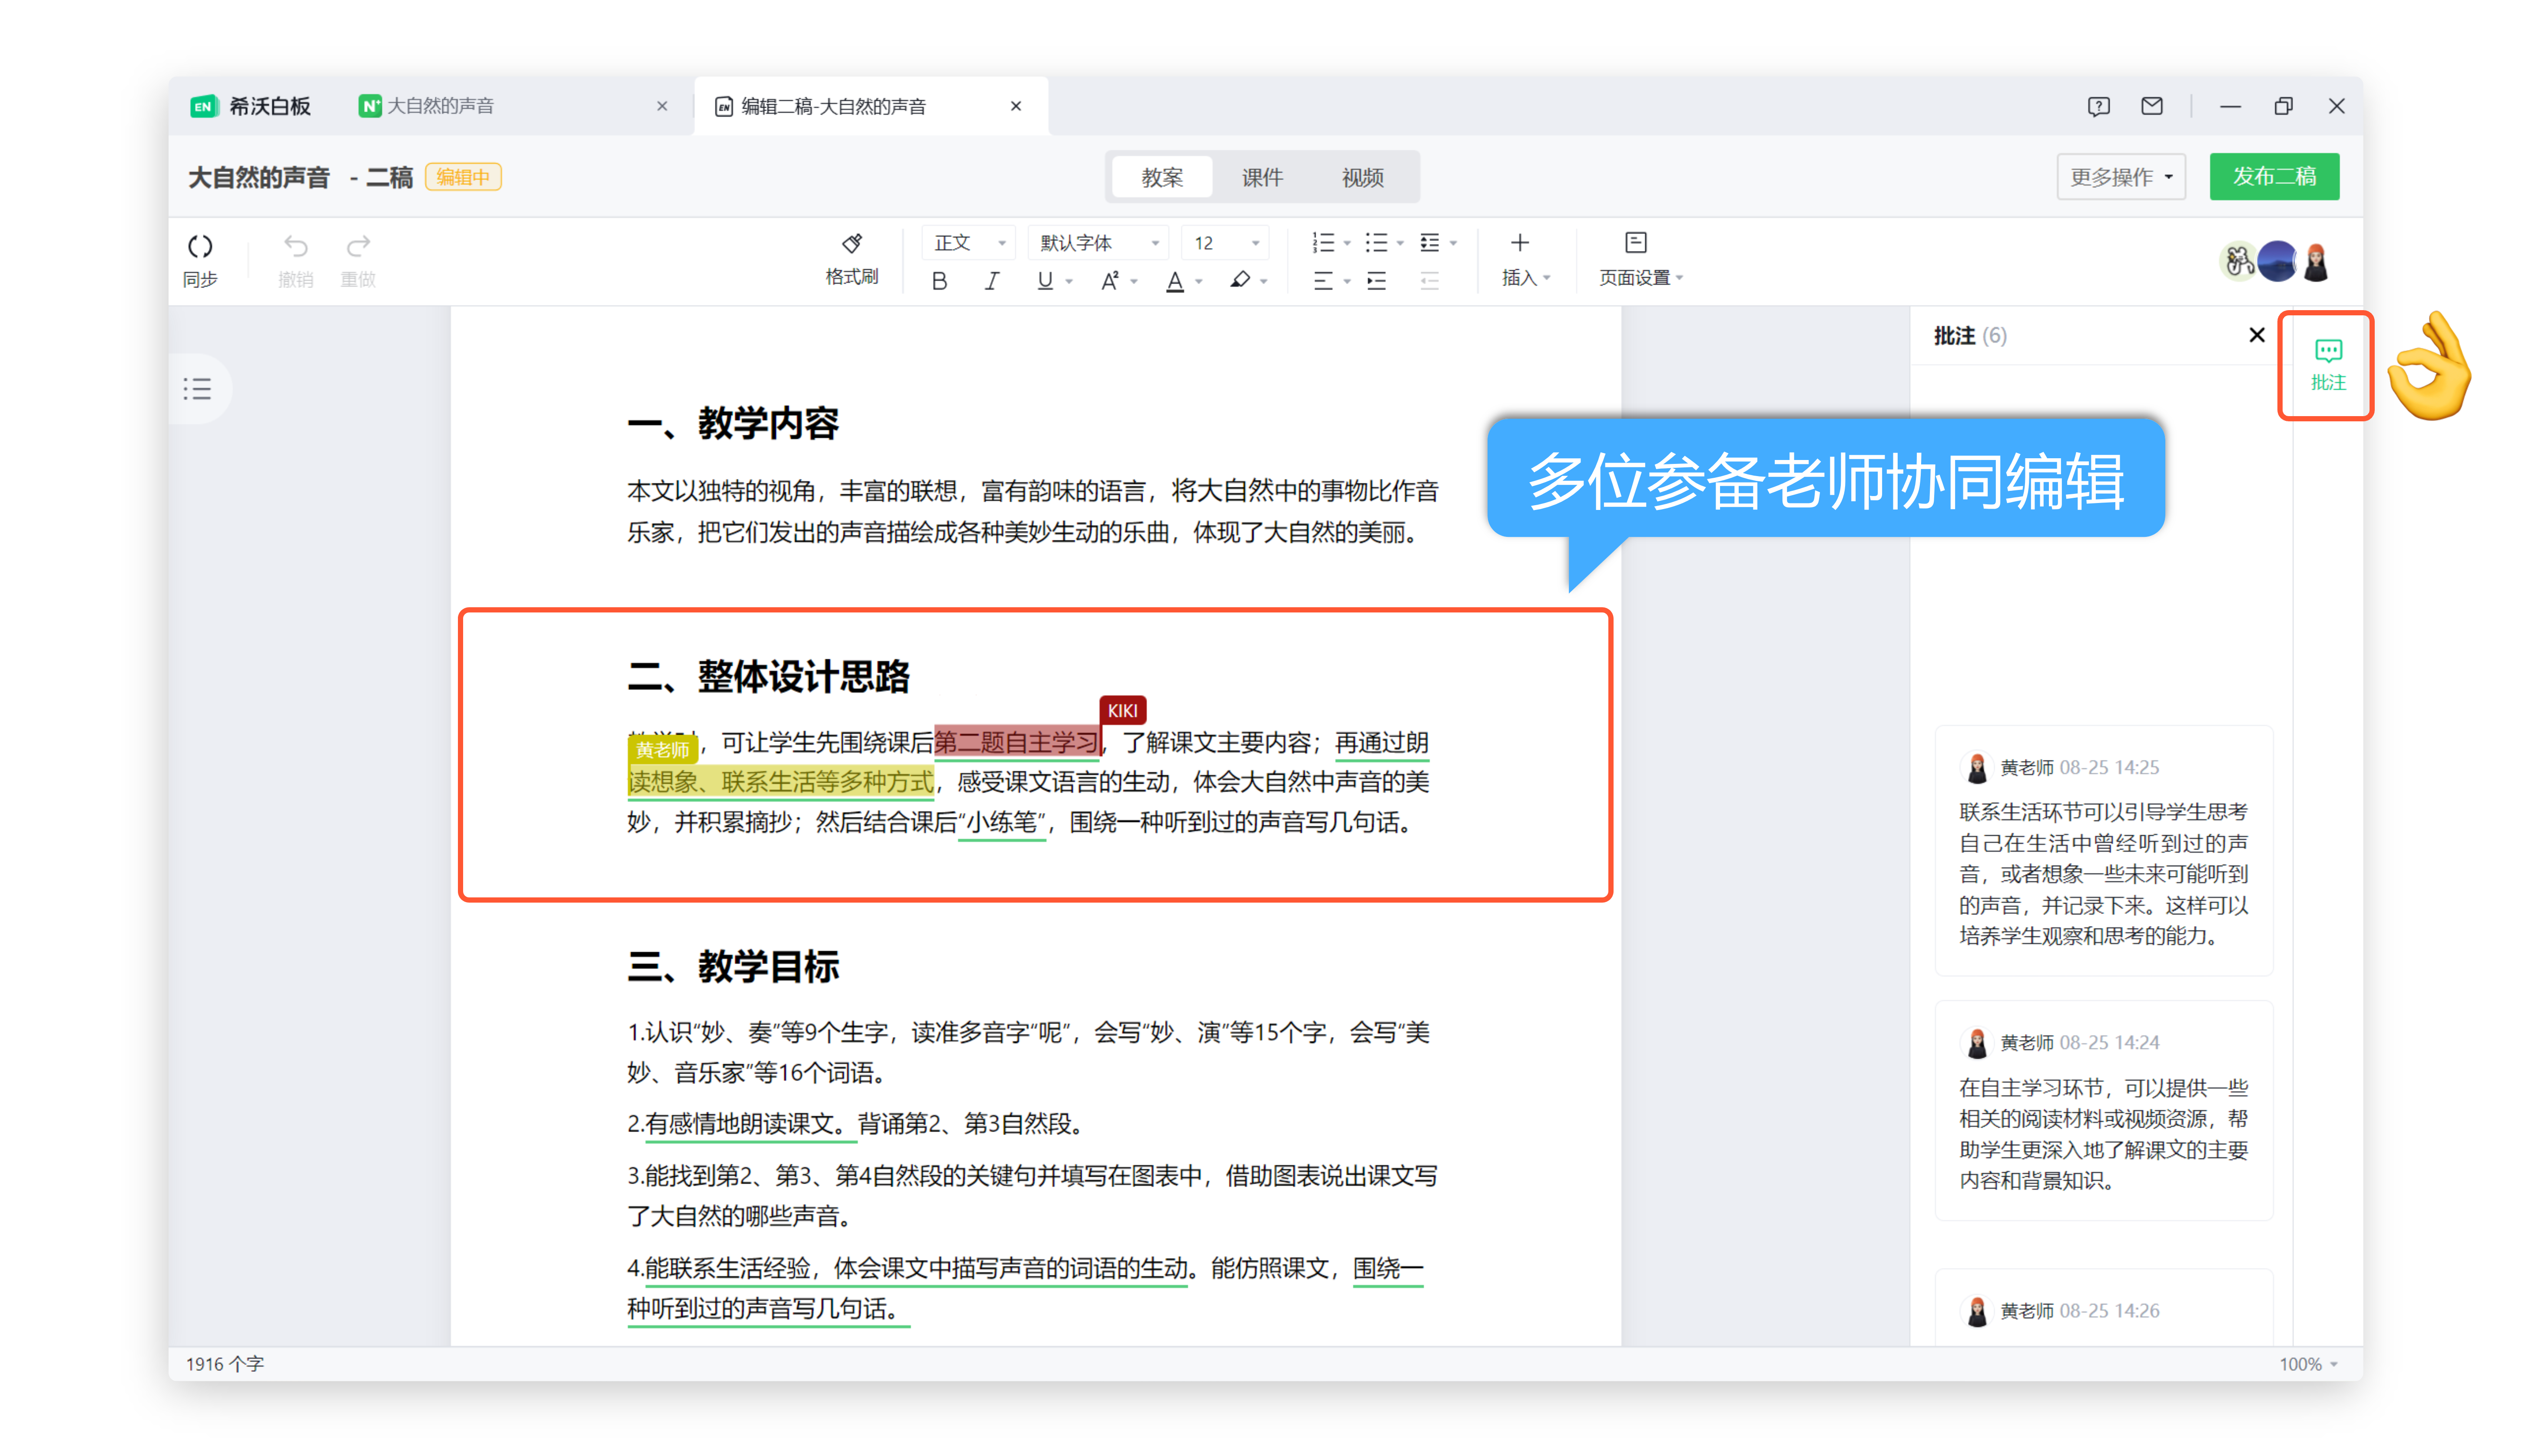The image size is (2532, 1456).
Task: Open the 08-25 14:24 comment by 黄老师
Action: click(x=2103, y=1111)
